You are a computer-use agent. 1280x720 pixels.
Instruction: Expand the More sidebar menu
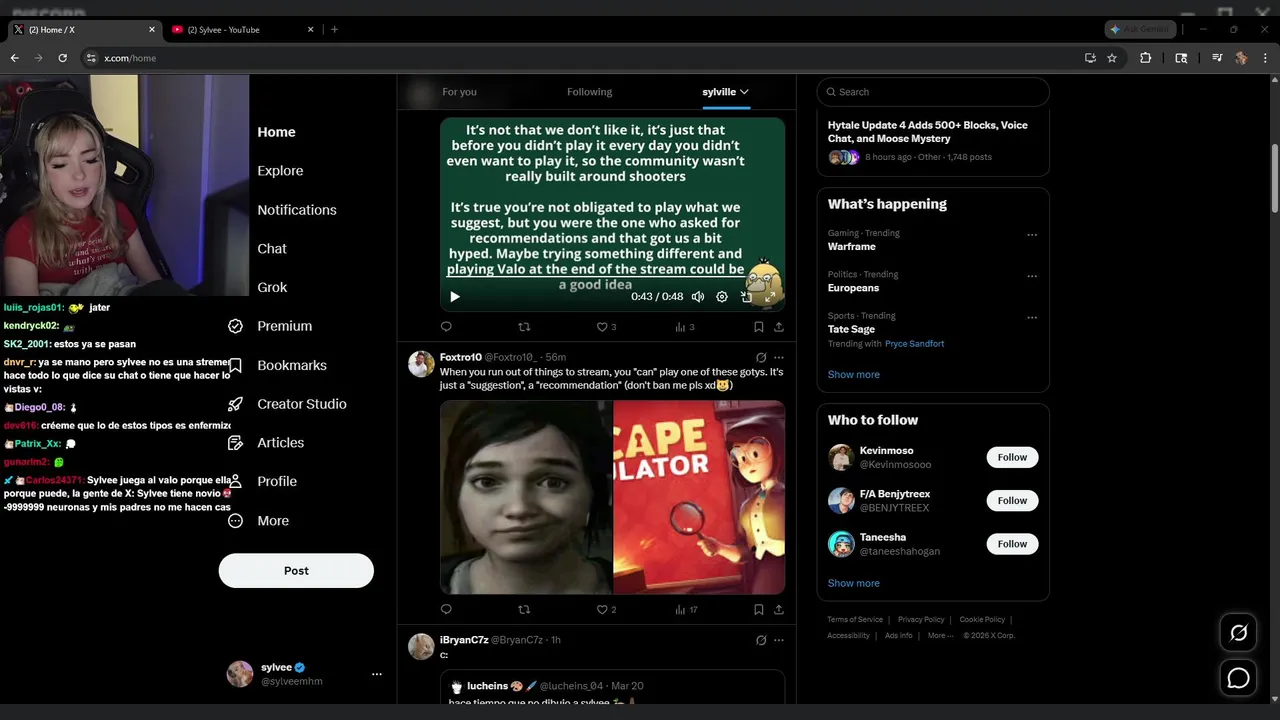point(259,521)
